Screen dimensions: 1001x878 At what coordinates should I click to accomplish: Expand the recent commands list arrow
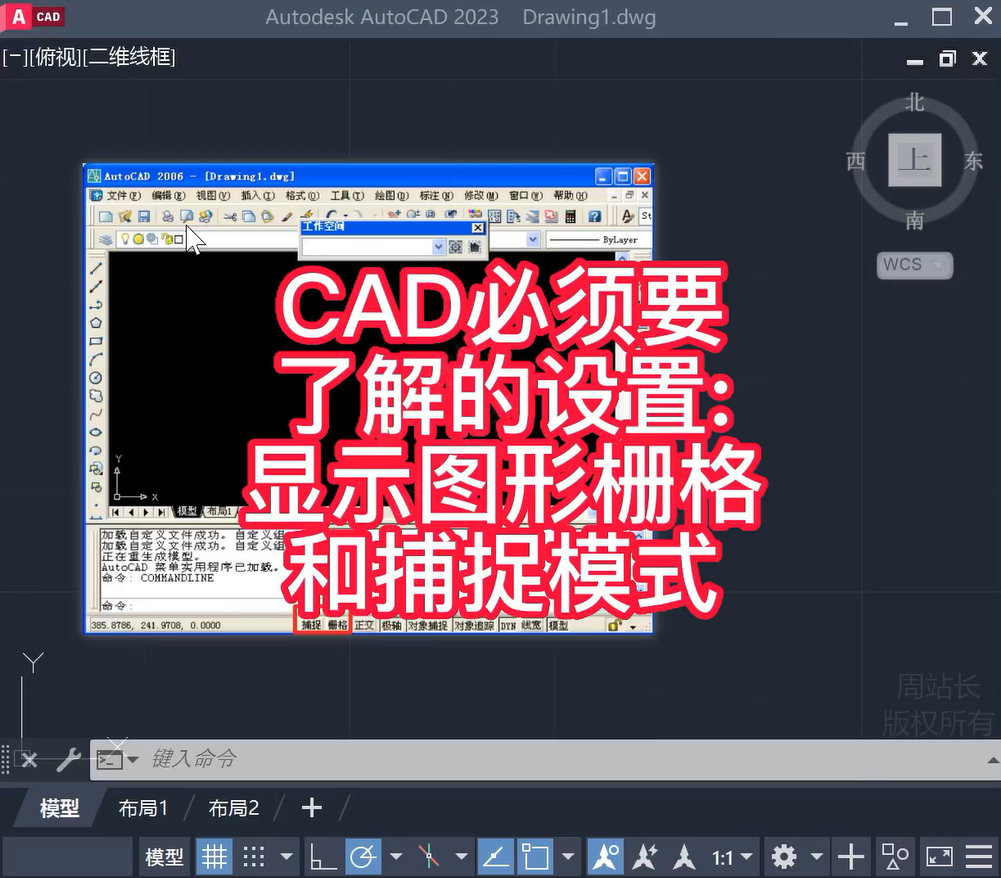point(132,760)
